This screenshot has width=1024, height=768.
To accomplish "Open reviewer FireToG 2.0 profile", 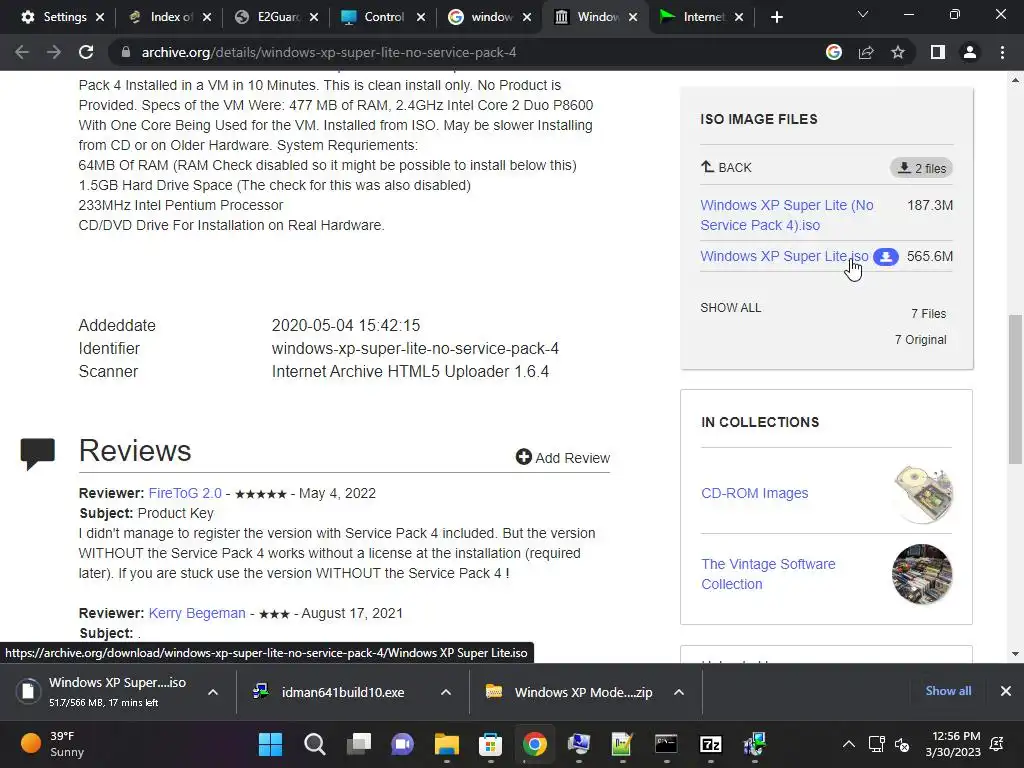I will click(x=185, y=493).
